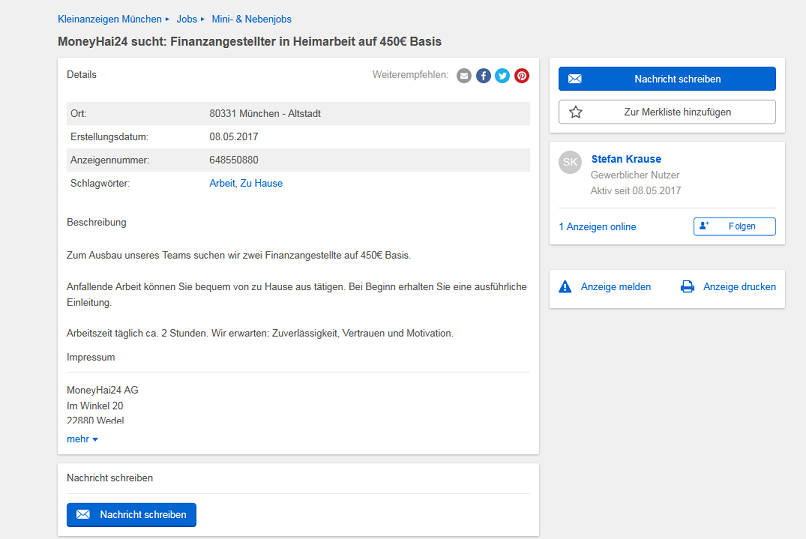Share ad on Pinterest icon
Screen dimensions: 806x539
[522, 76]
